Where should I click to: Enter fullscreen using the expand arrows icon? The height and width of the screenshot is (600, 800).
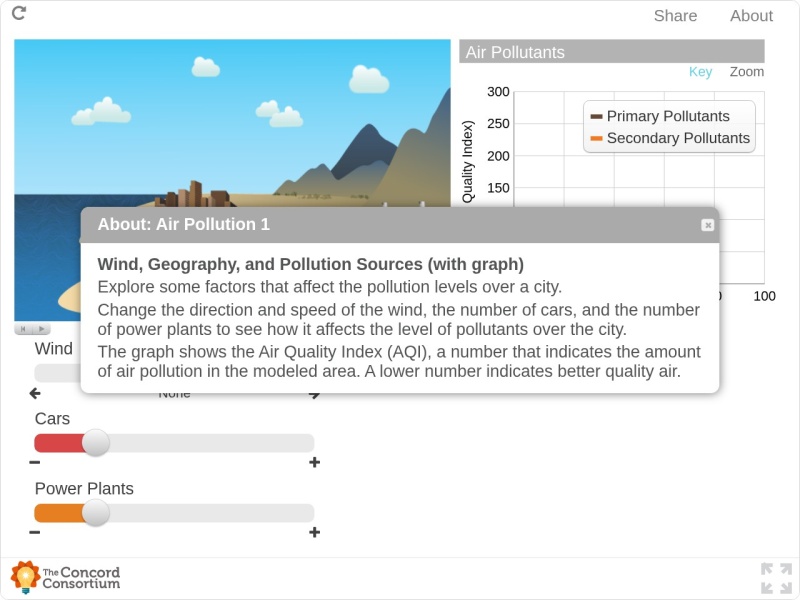pyautogui.click(x=776, y=578)
